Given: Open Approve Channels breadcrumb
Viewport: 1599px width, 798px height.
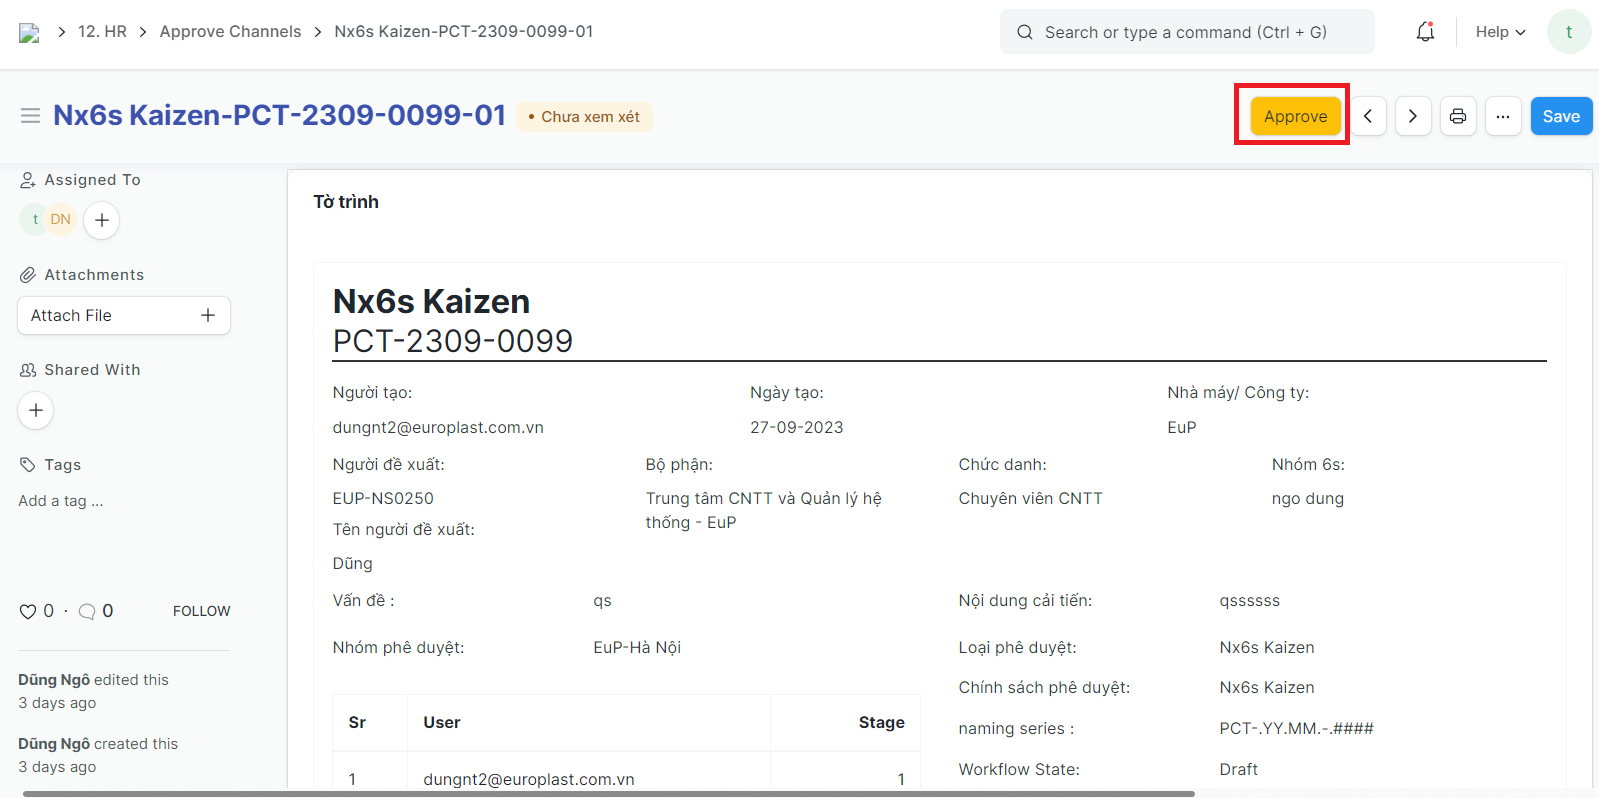Looking at the screenshot, I should pyautogui.click(x=230, y=32).
